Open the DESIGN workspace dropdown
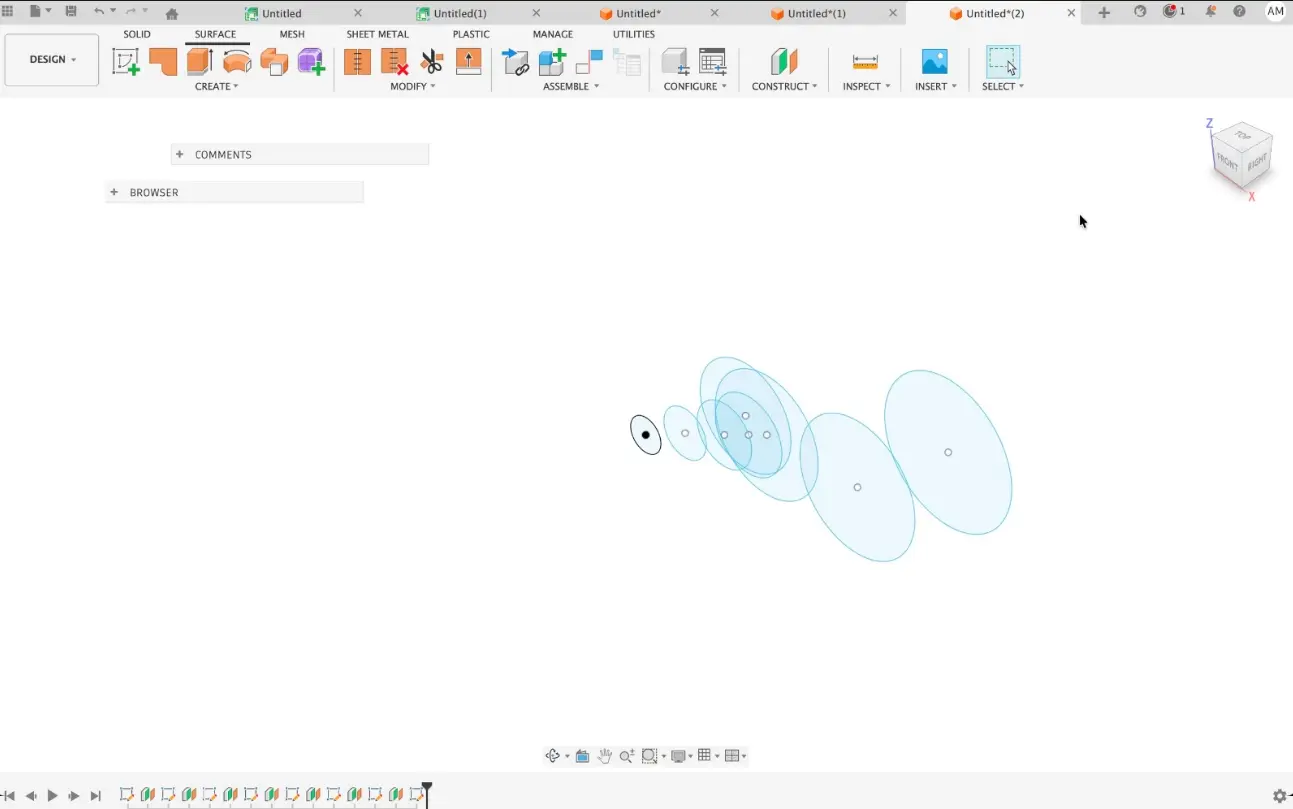 [x=50, y=59]
